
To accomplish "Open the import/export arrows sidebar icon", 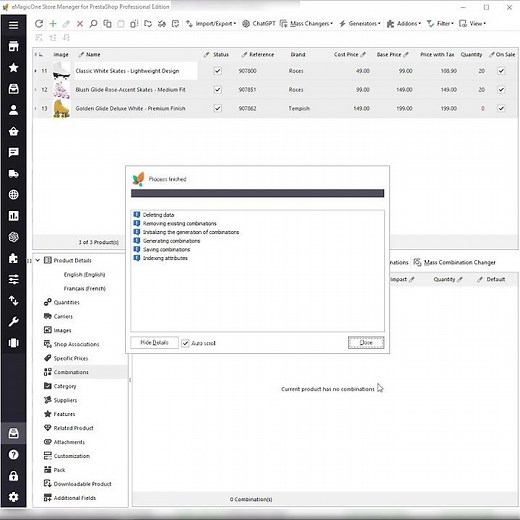I will pos(14,301).
